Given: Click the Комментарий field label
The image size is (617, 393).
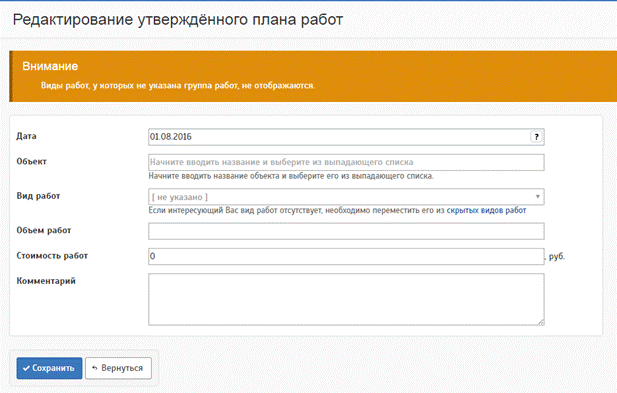Looking at the screenshot, I should point(46,281).
